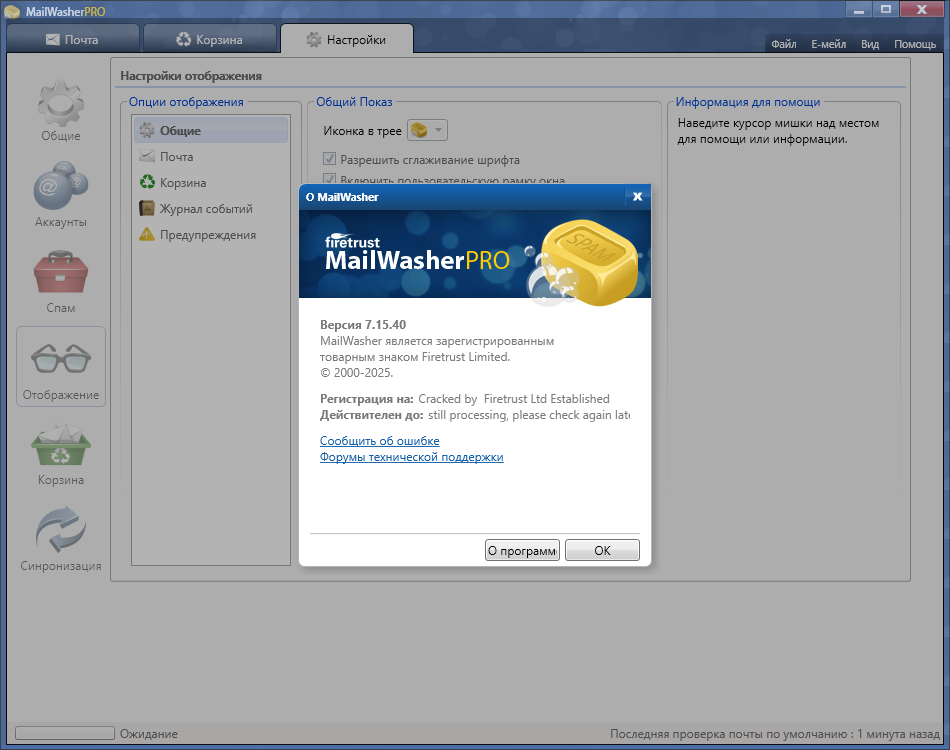Click OK in the О MailWasher dialog

(602, 550)
